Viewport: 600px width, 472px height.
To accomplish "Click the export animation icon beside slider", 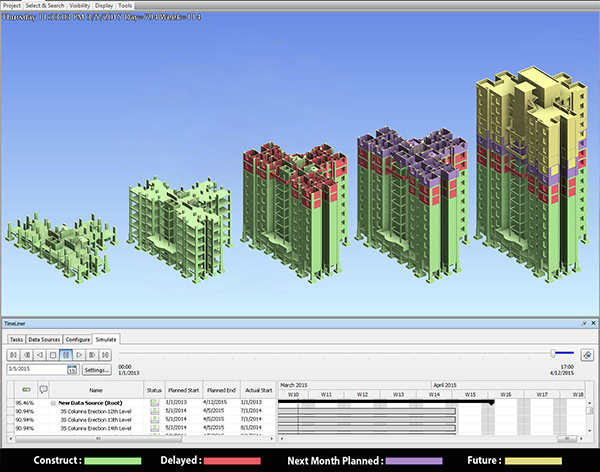I will click(x=587, y=354).
